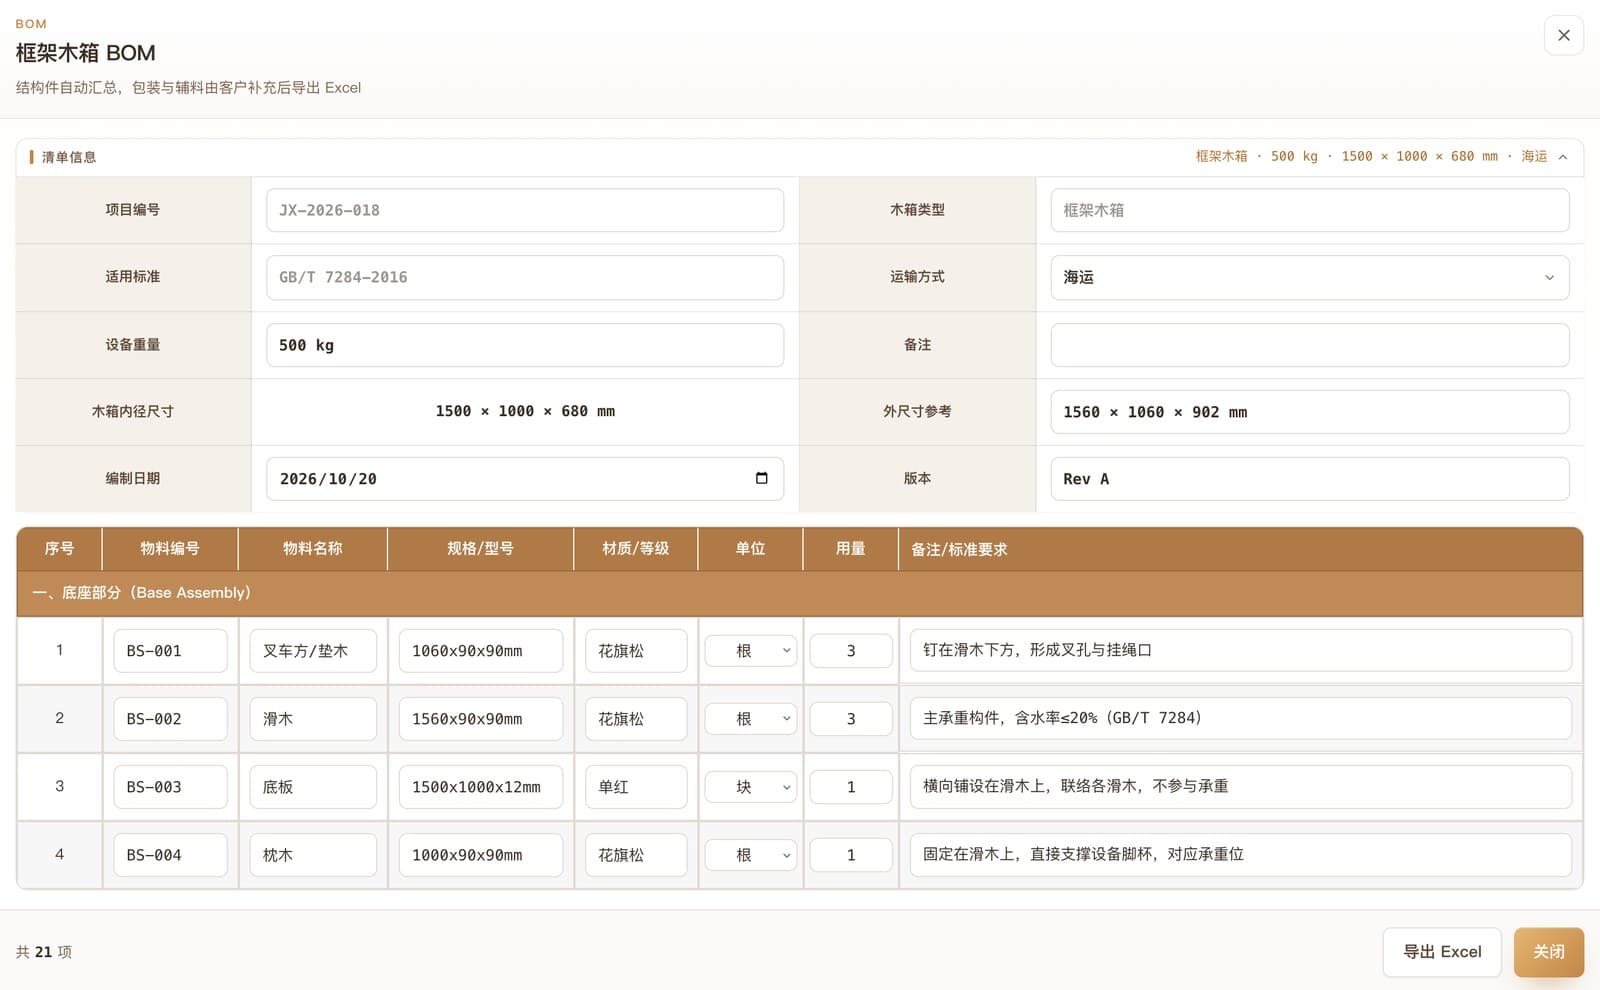Click the 备注/标准要求 column header
Screen dimensions: 1600x990
click(x=1240, y=549)
